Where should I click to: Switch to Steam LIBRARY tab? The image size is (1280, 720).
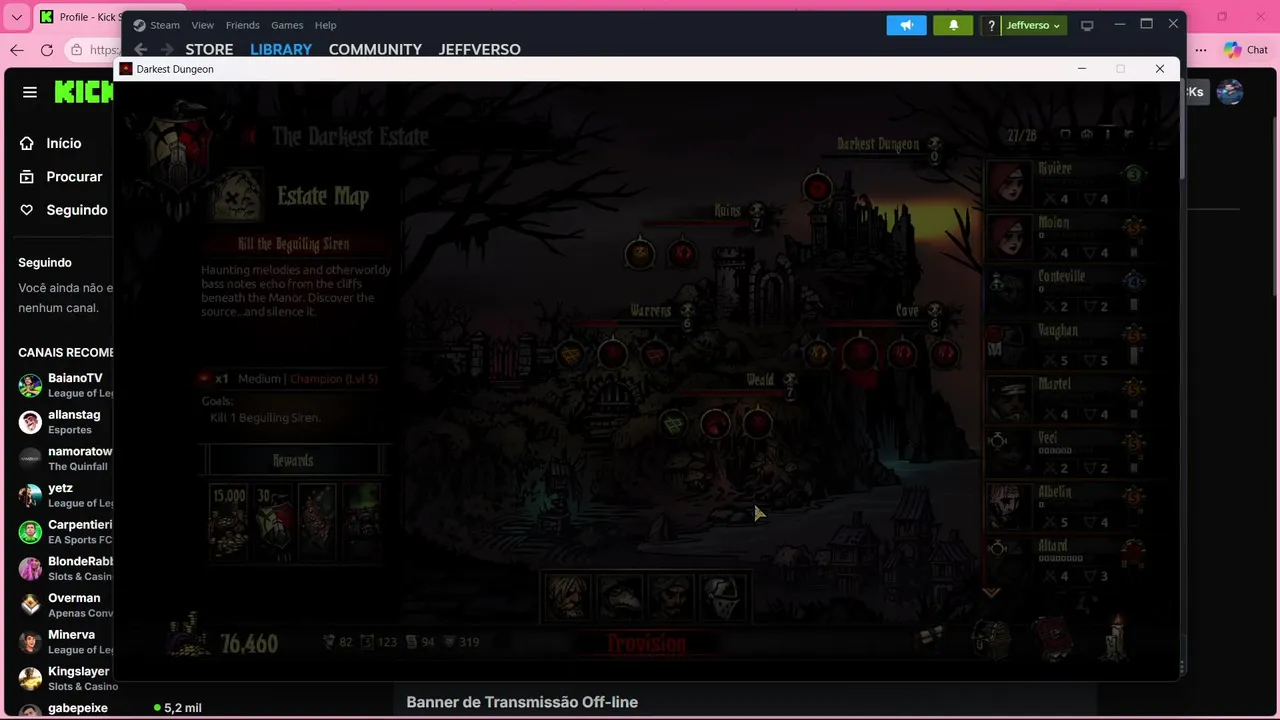click(281, 49)
